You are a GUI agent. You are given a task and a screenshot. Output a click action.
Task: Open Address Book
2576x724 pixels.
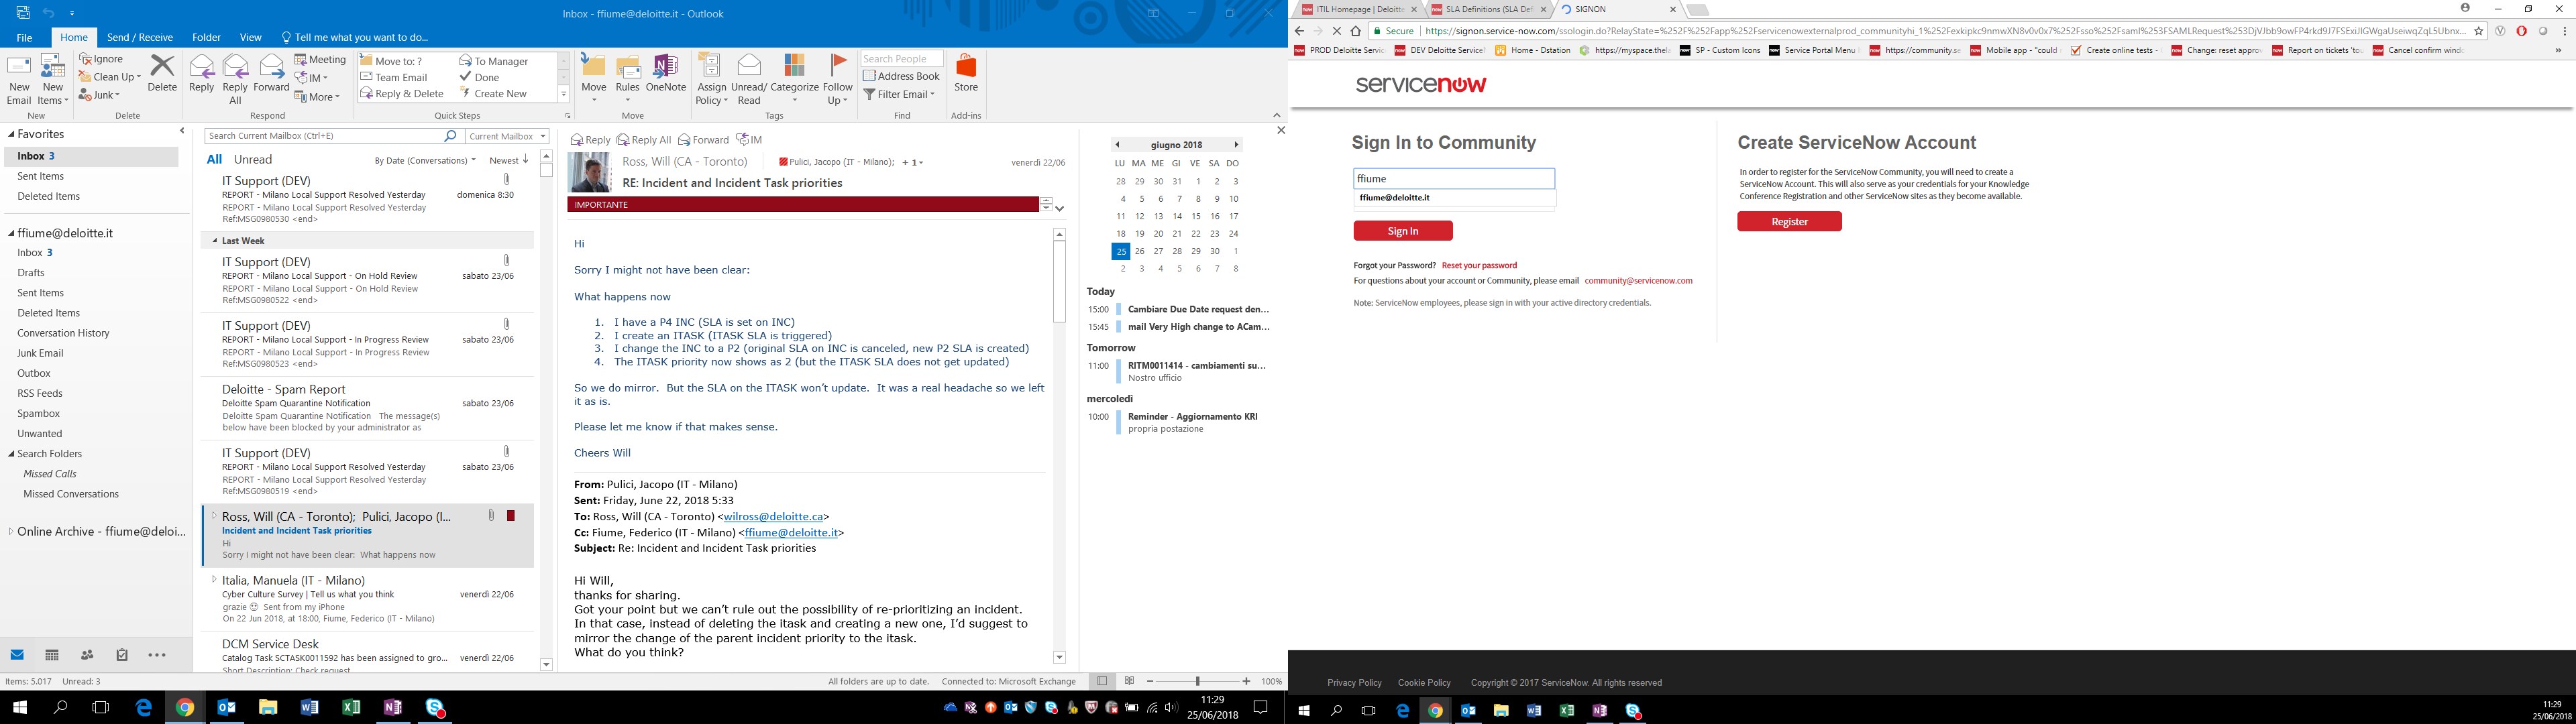coord(901,76)
